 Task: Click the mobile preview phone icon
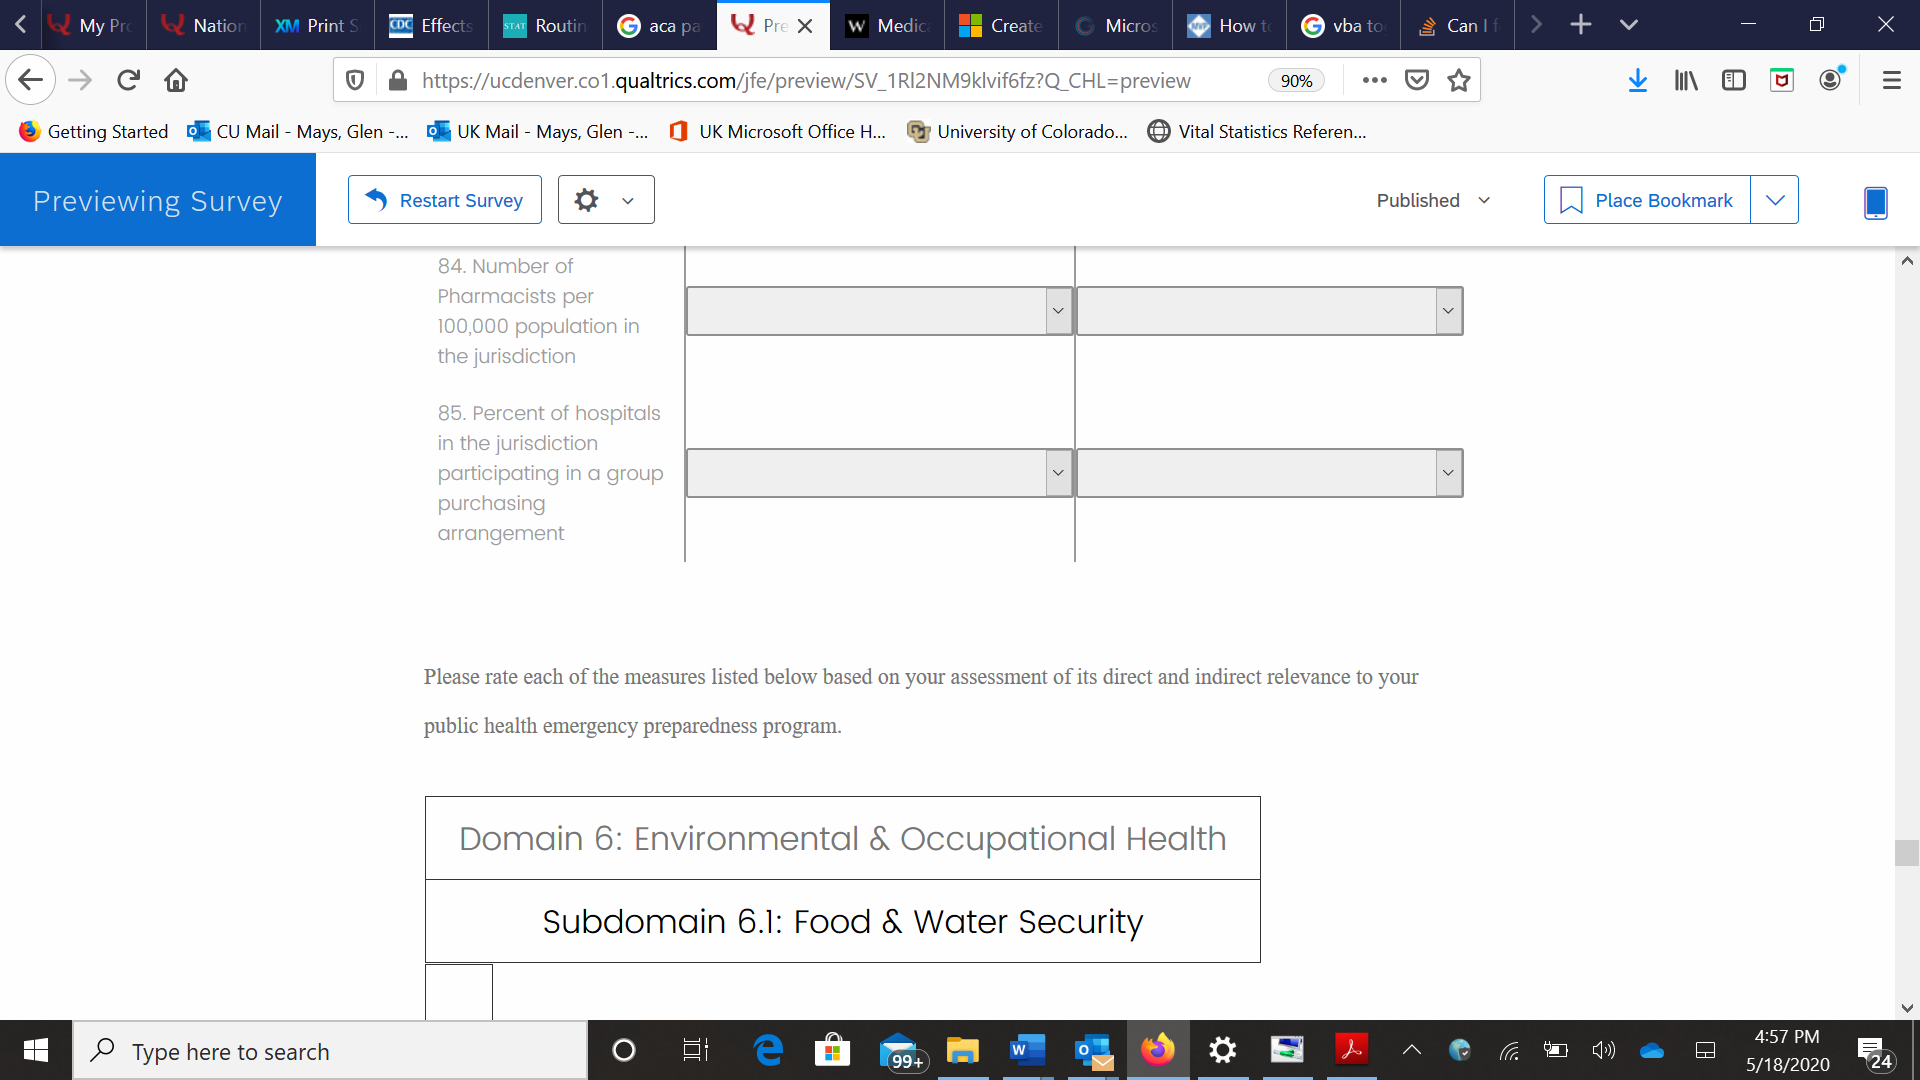coord(1875,202)
